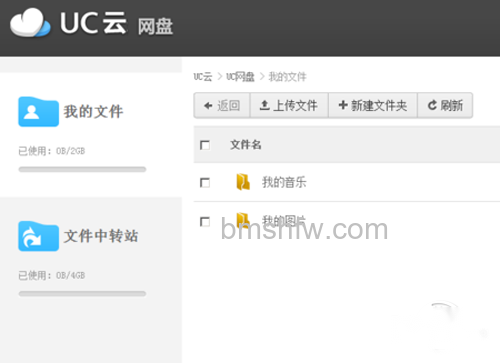Click the 文件名 column header
Screen dimensions: 500x363
(246, 145)
